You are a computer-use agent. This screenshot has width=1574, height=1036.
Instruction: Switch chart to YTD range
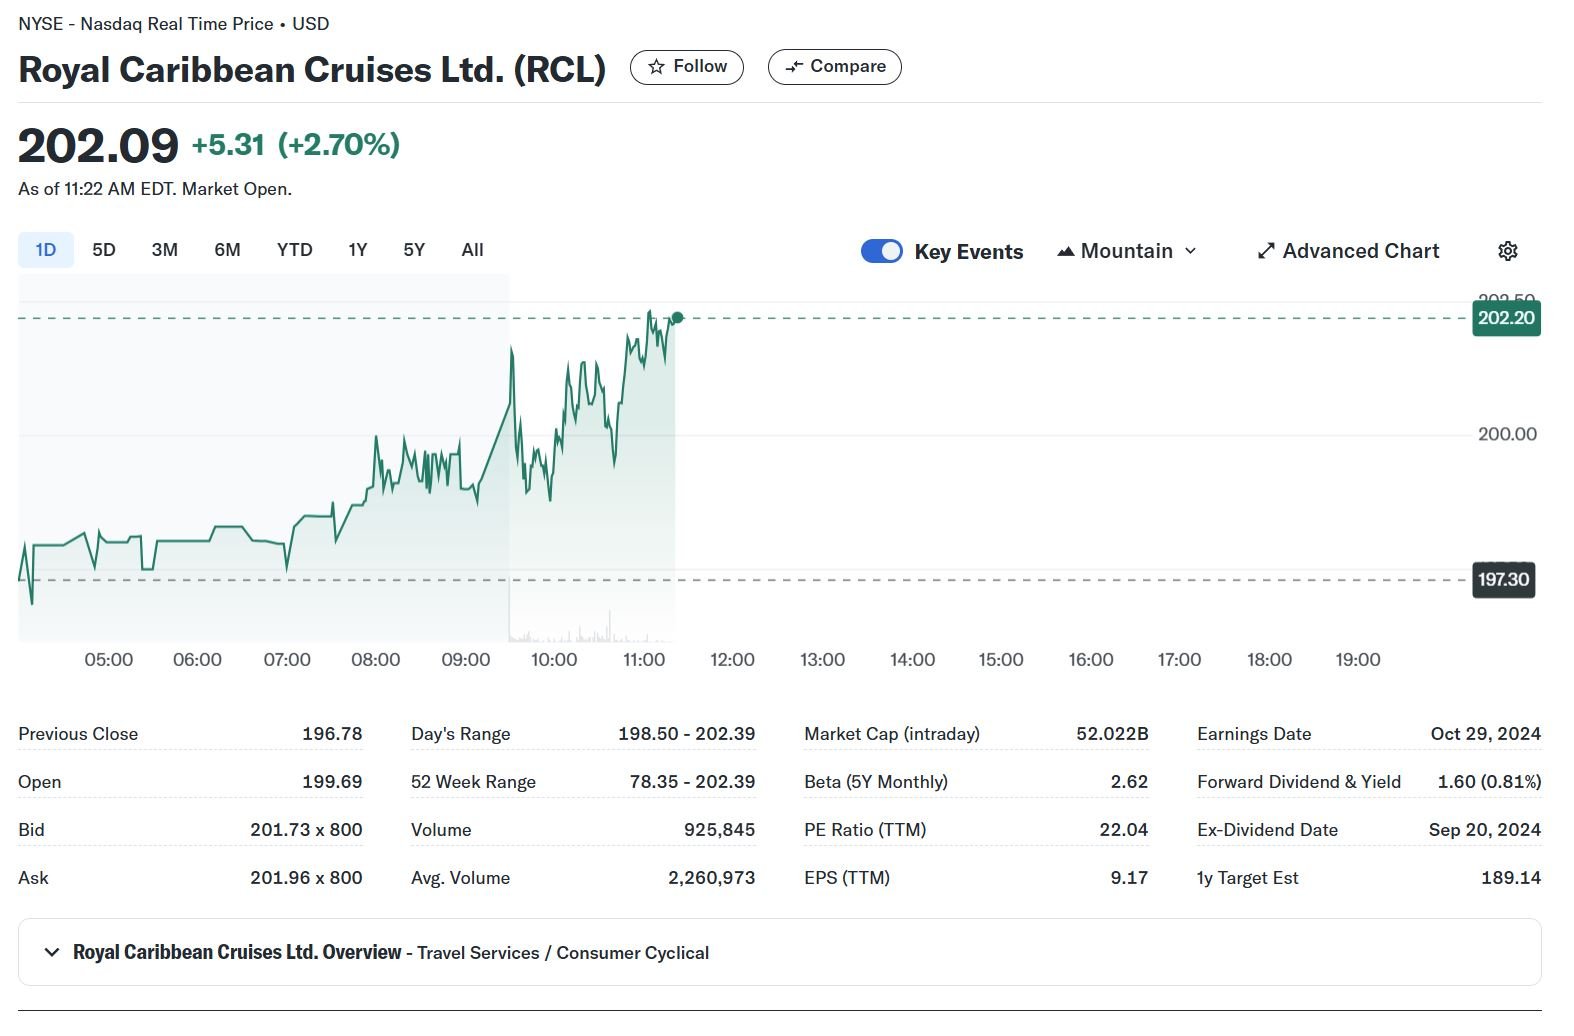point(295,250)
